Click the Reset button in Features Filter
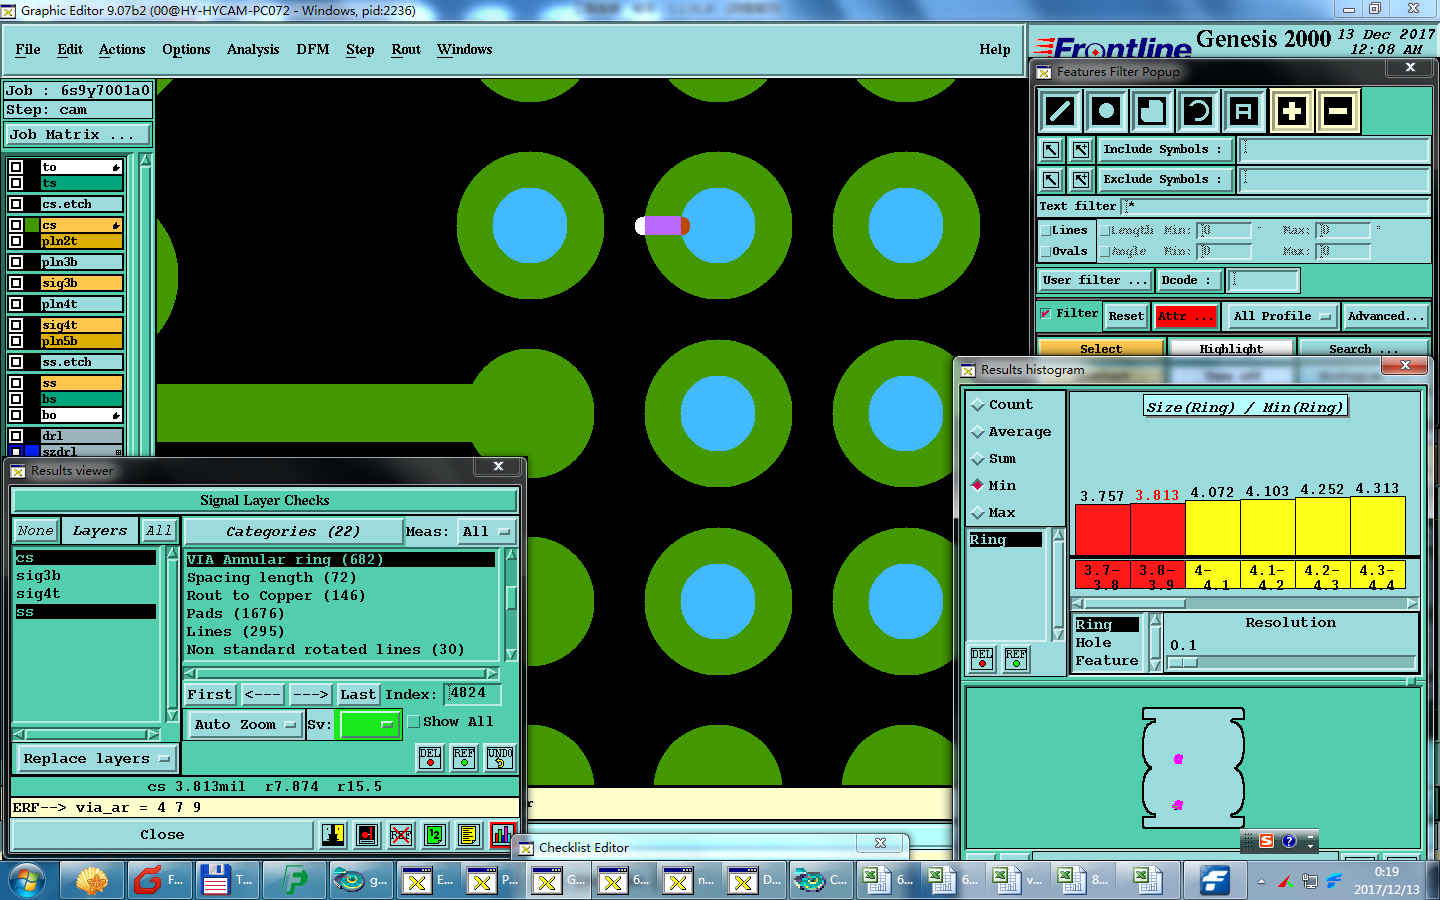Screen dimensions: 1440x900 pyautogui.click(x=1126, y=316)
